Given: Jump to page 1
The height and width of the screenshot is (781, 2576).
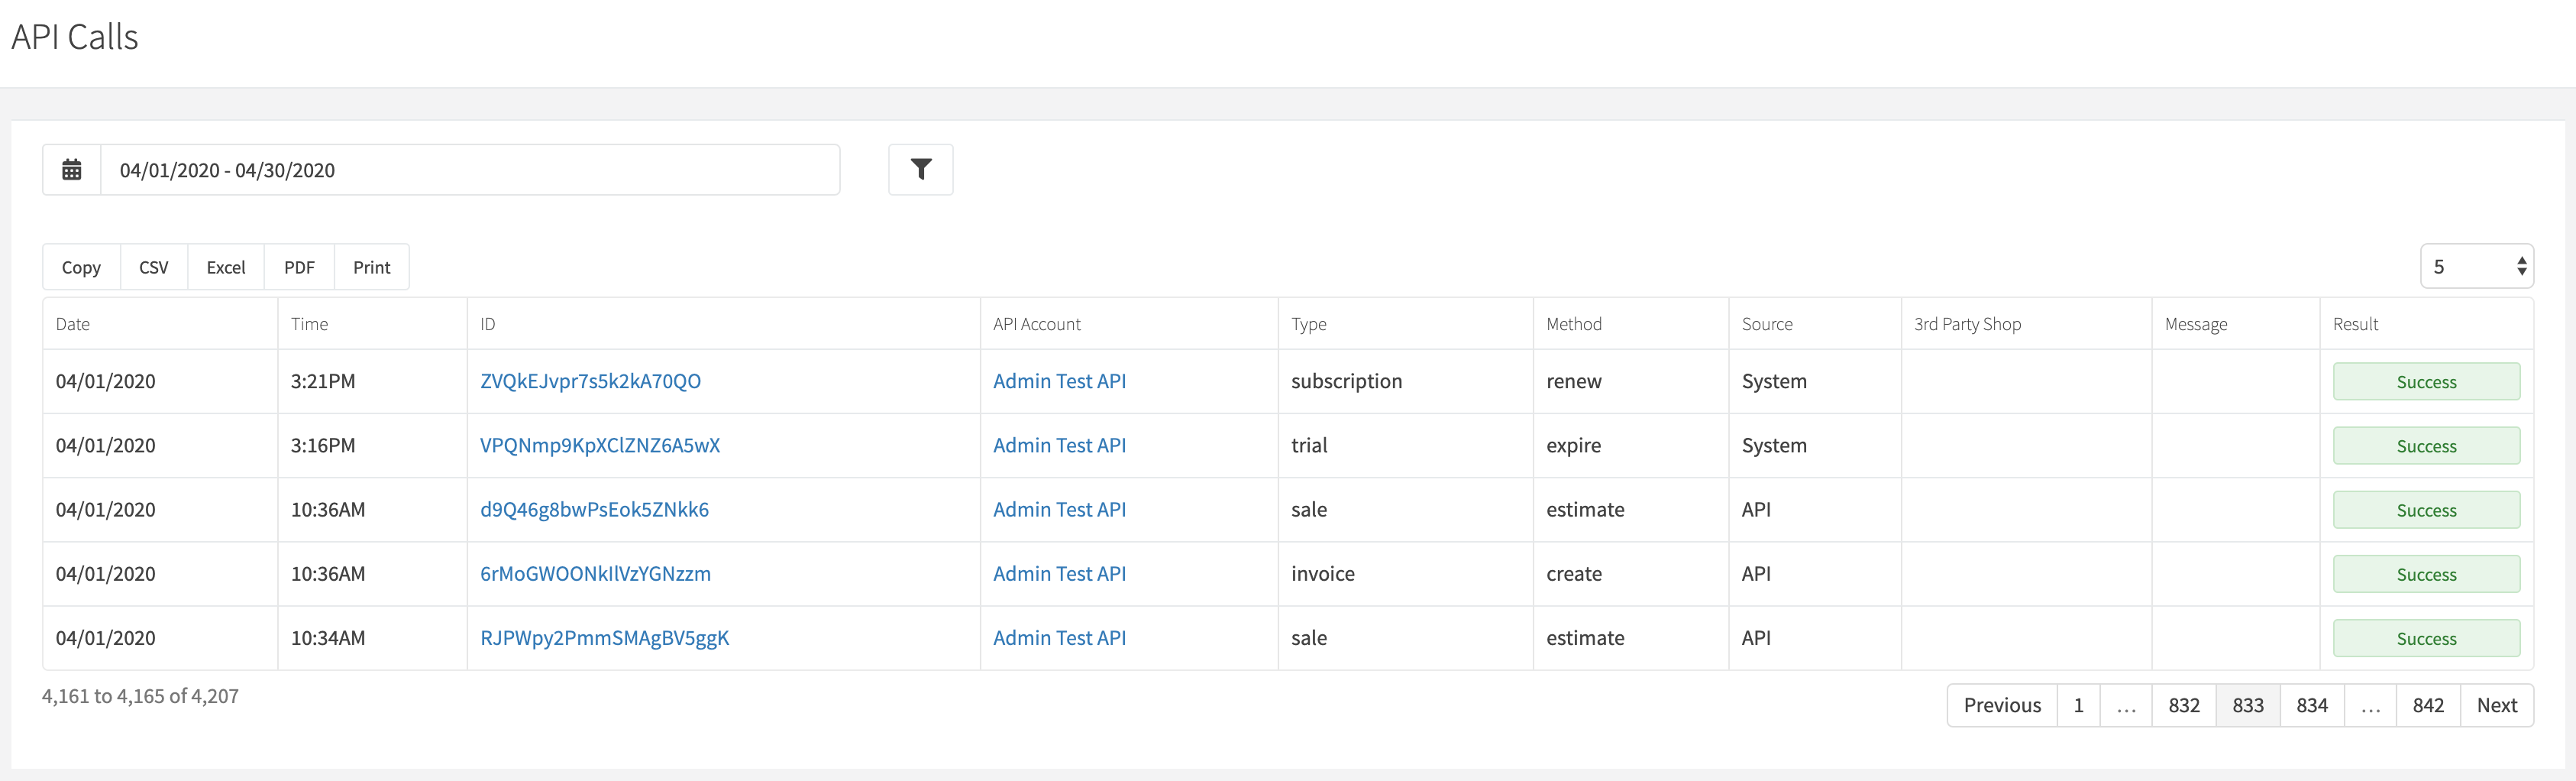Looking at the screenshot, I should [2078, 705].
